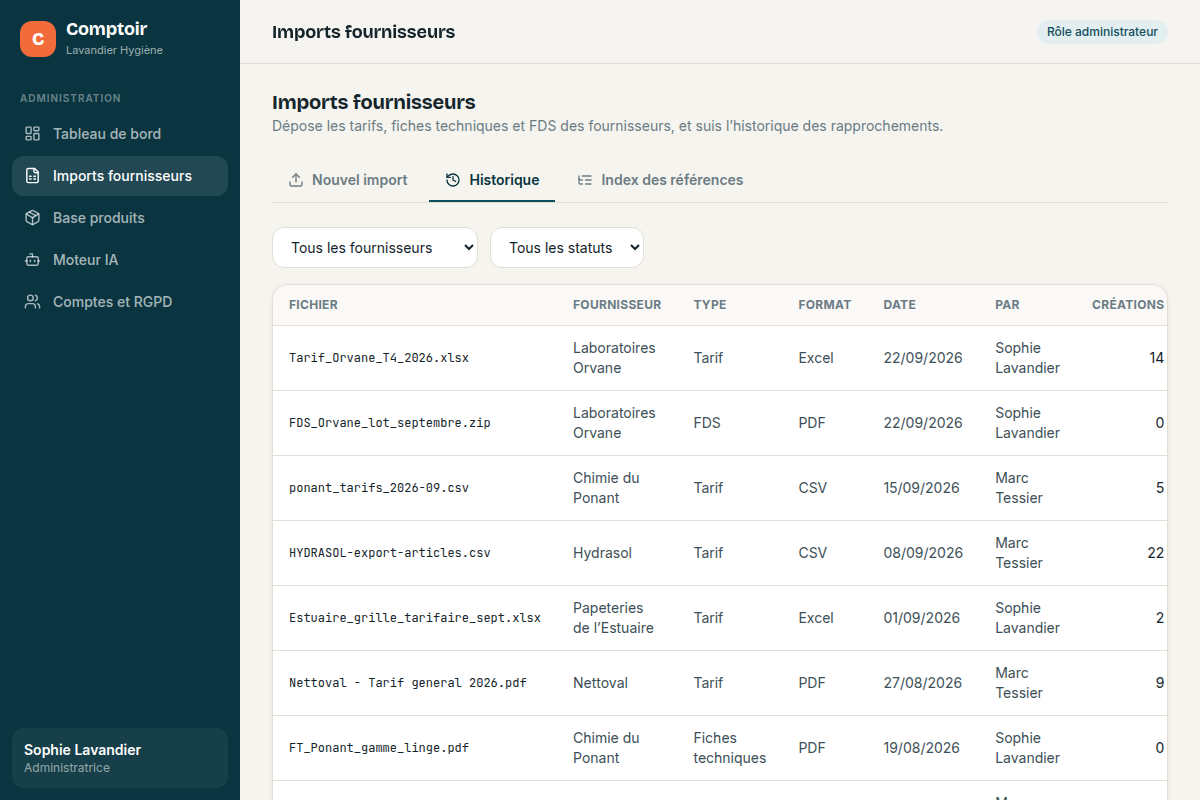The image size is (1200, 800).
Task: Switch to the Nouvel import tab
Action: click(x=348, y=180)
